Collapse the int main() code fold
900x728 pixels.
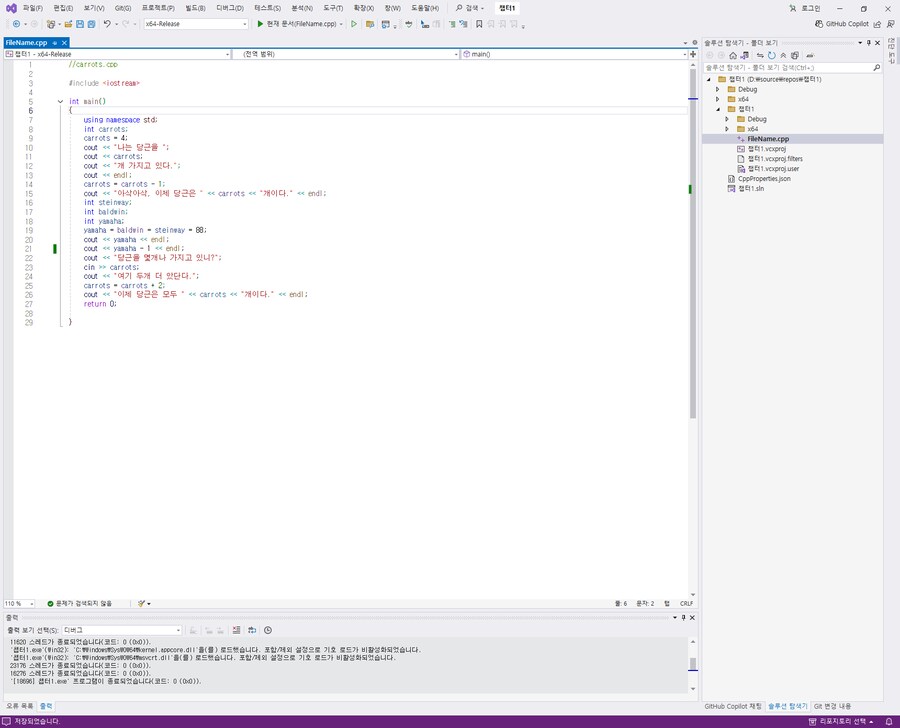pyautogui.click(x=60, y=102)
